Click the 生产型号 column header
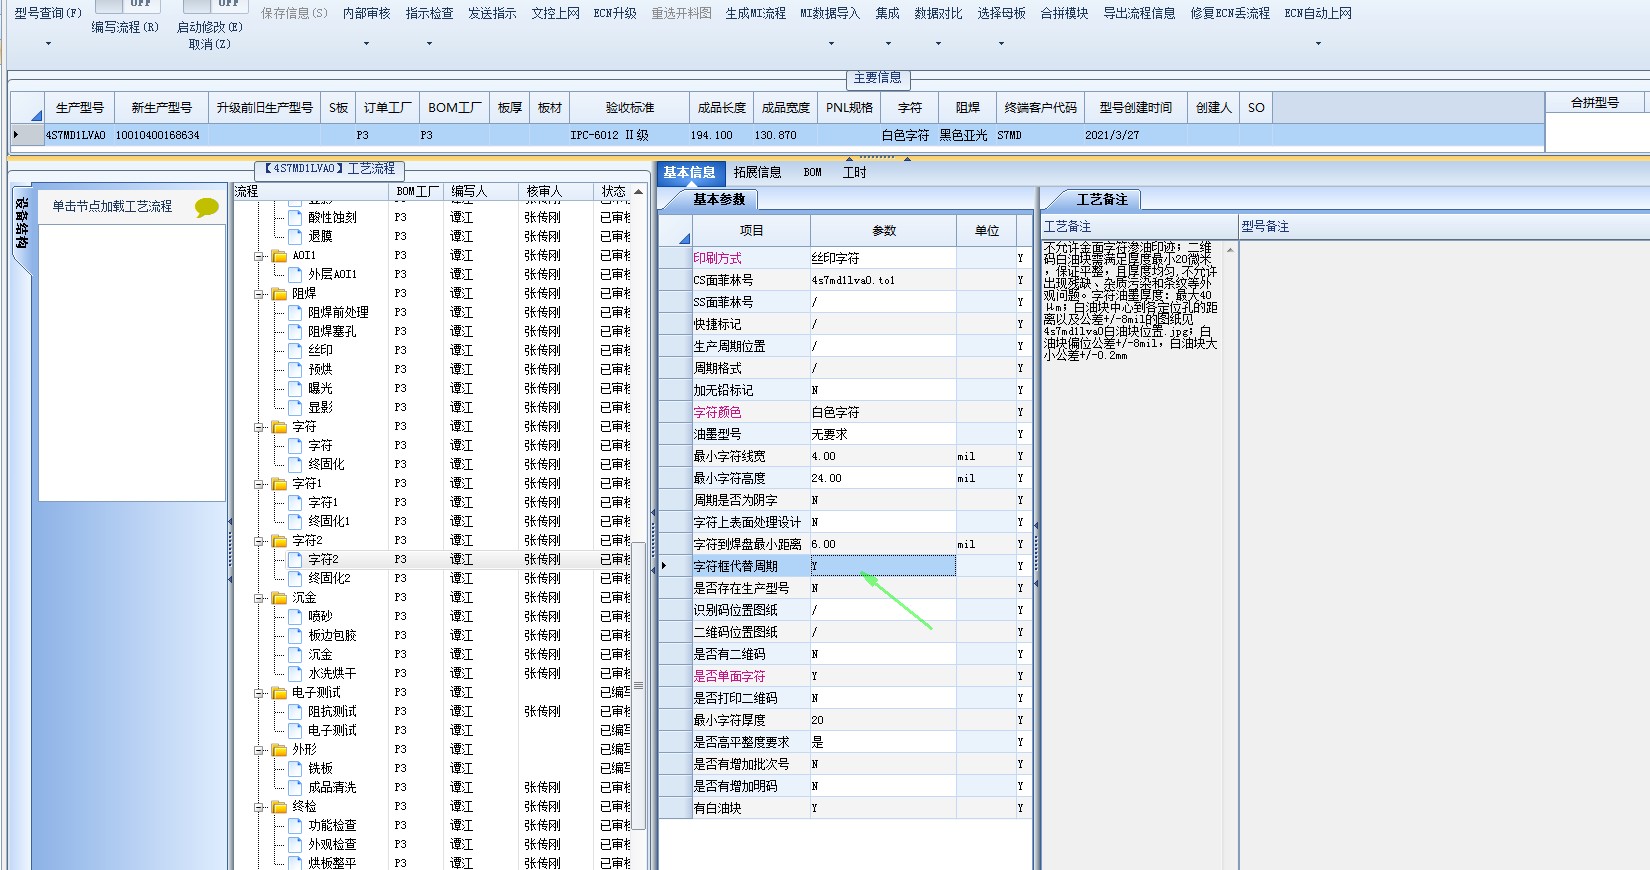1650x870 pixels. pos(79,107)
